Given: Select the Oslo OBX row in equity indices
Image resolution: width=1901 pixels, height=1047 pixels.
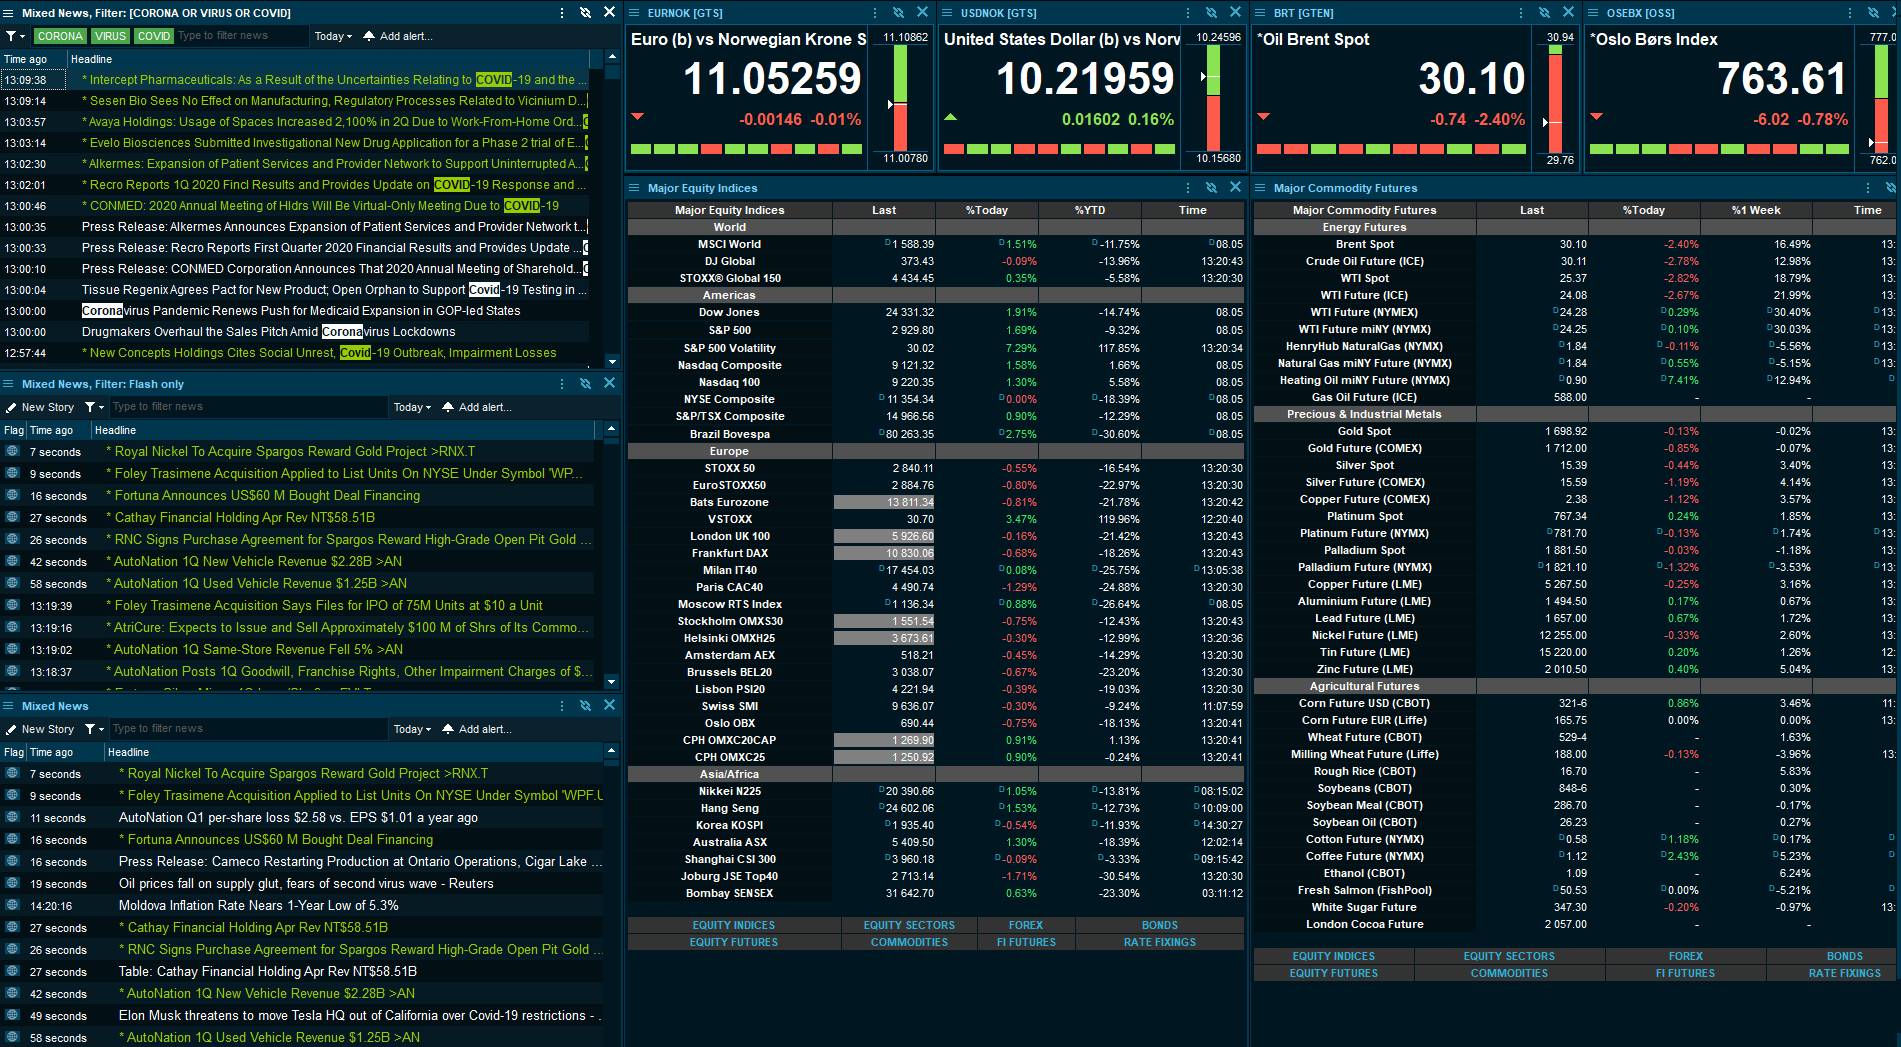Looking at the screenshot, I should click(x=936, y=723).
